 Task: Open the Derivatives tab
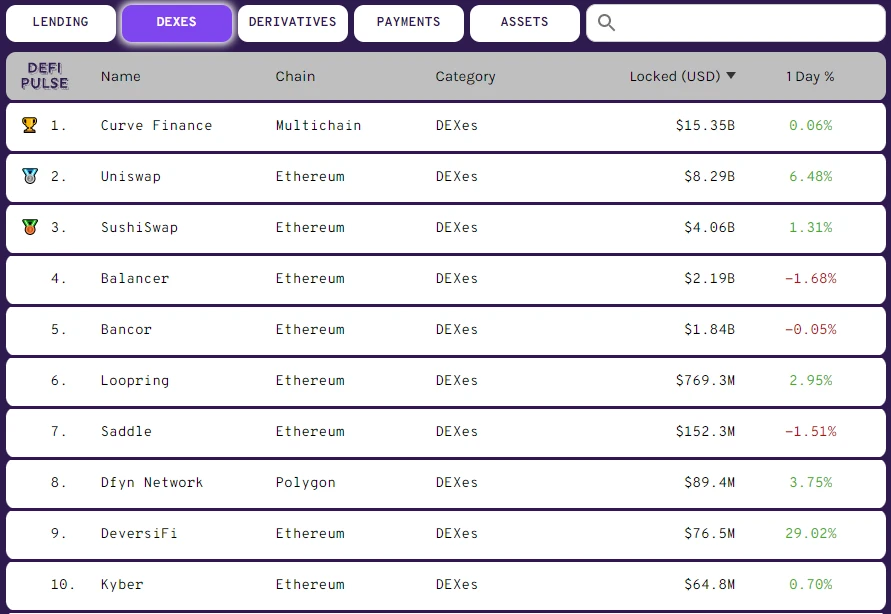(293, 23)
